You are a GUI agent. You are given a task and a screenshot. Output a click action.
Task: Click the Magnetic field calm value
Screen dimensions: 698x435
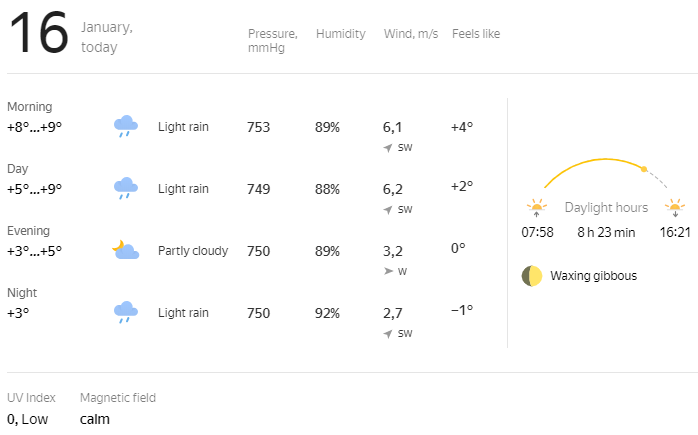click(95, 419)
